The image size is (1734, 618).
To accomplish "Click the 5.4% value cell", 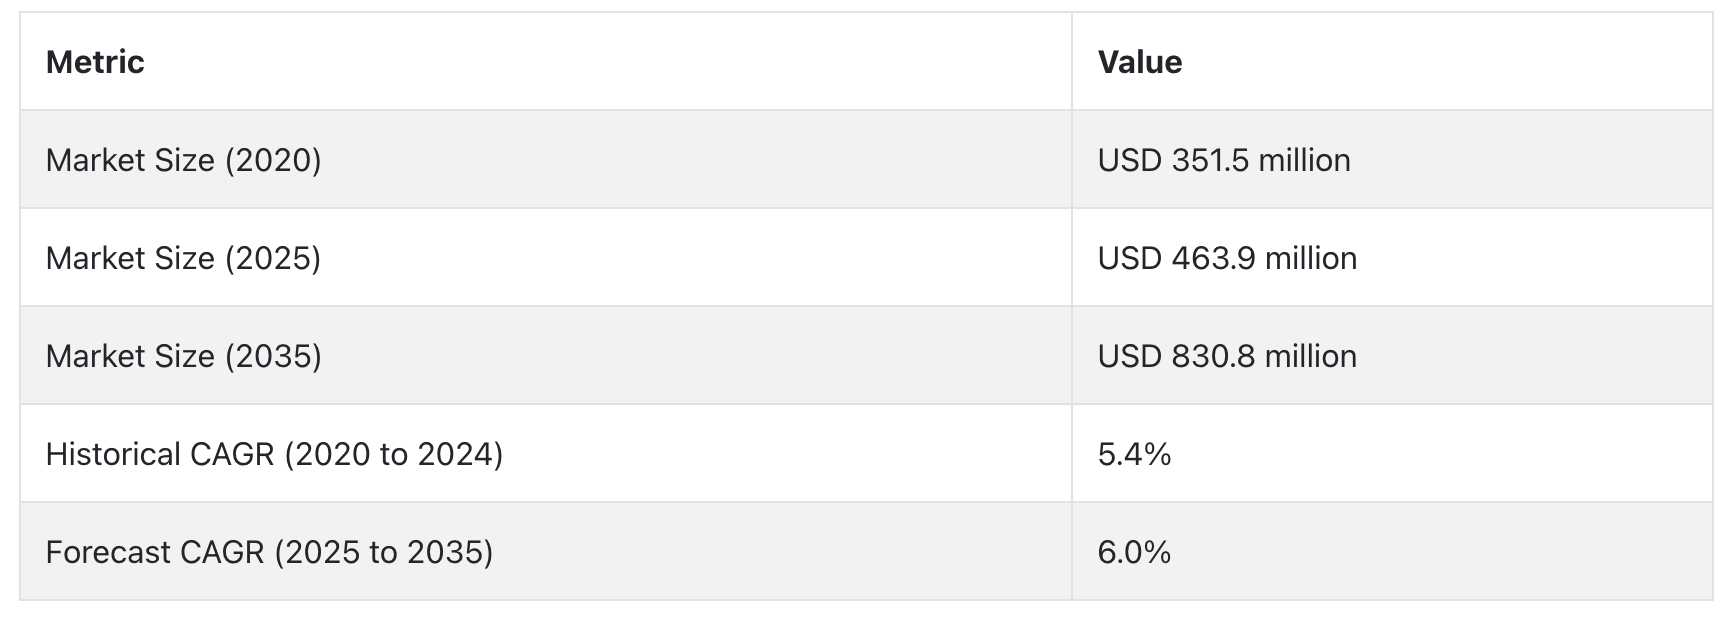I will (1392, 454).
